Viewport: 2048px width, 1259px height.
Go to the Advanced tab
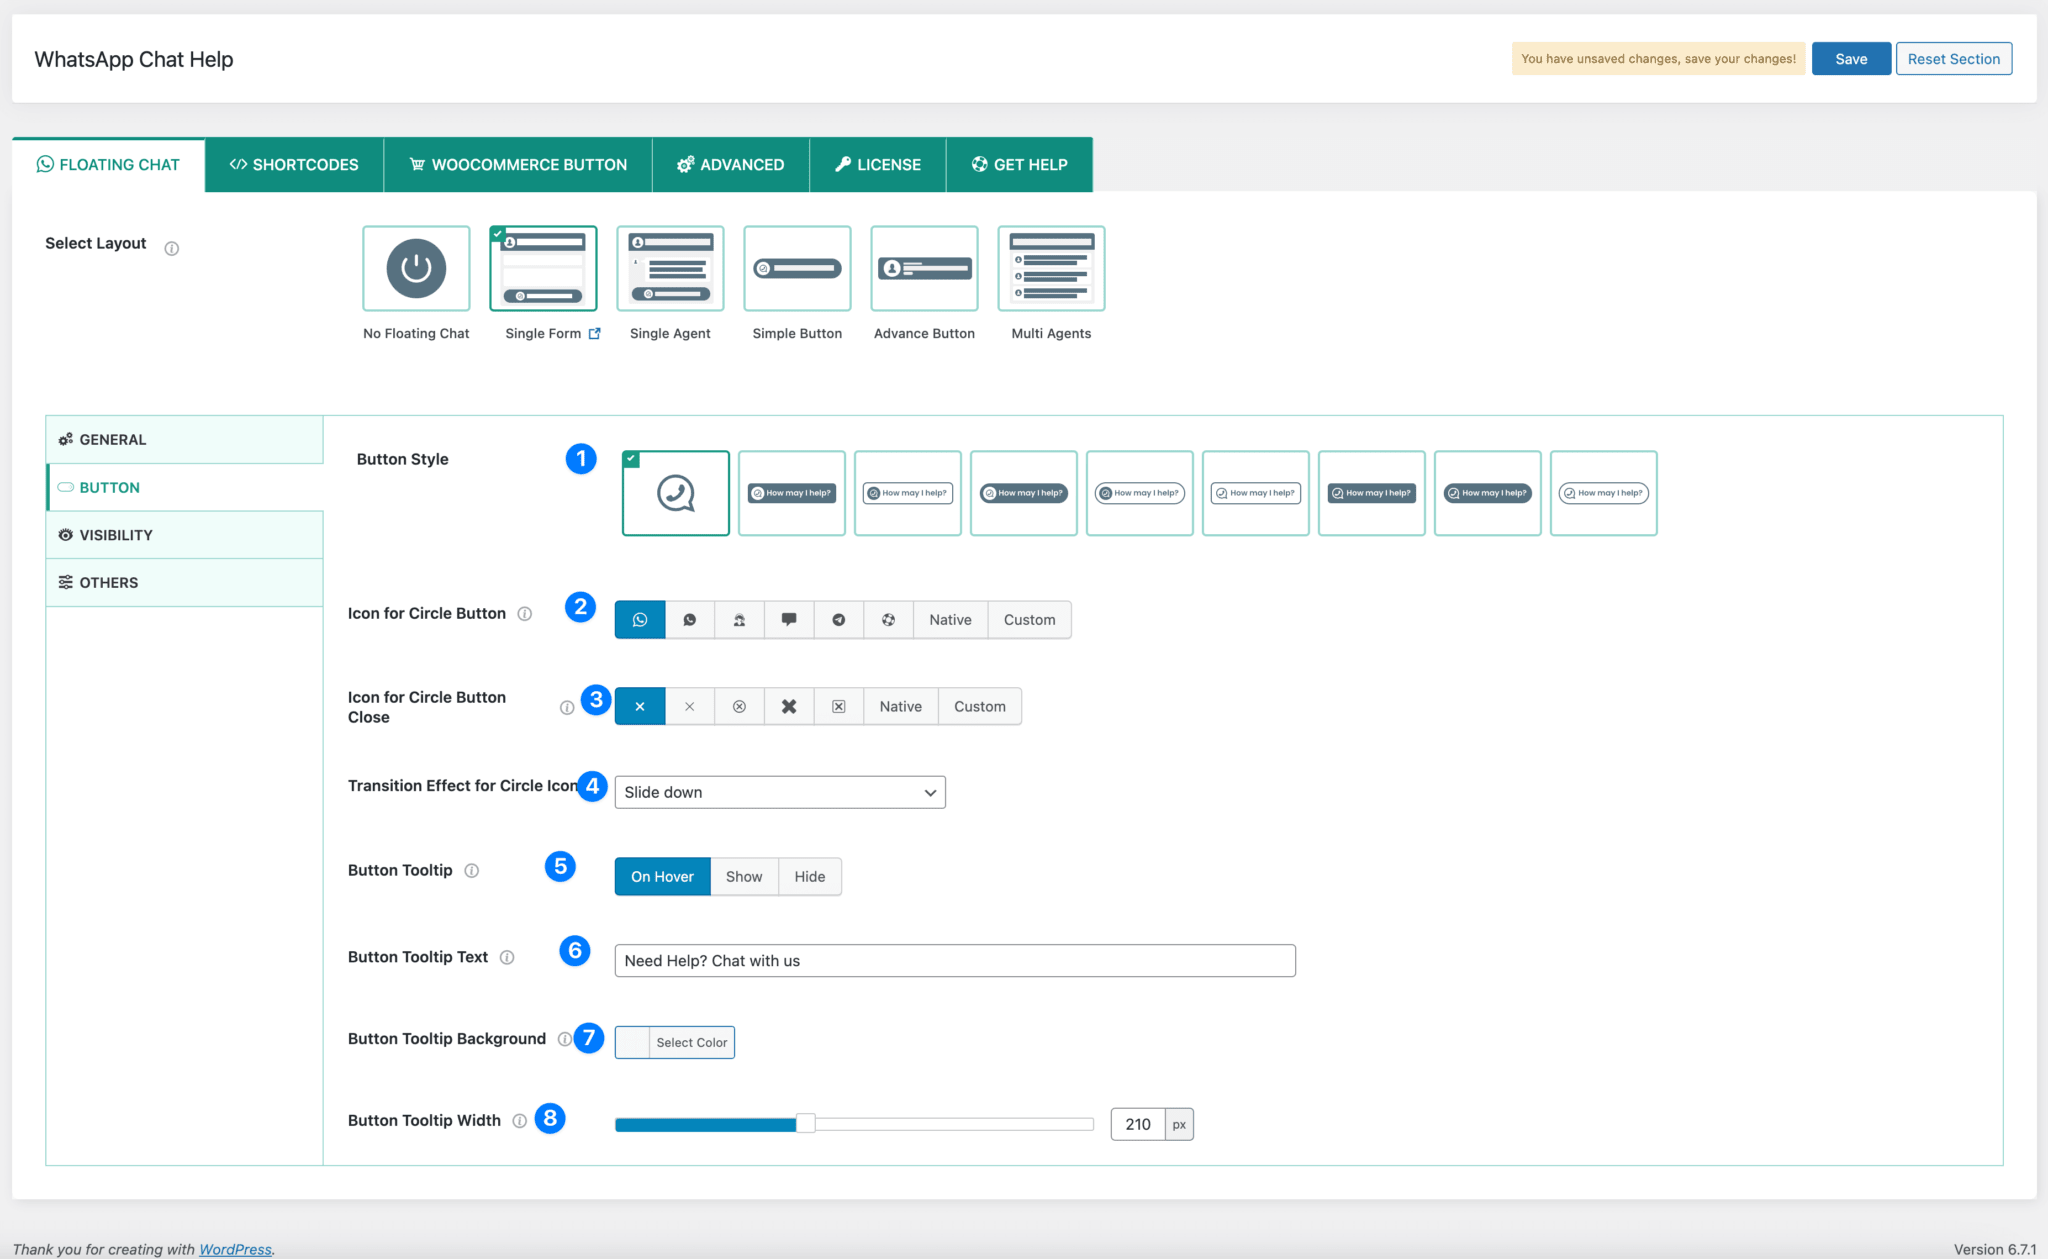tap(731, 165)
